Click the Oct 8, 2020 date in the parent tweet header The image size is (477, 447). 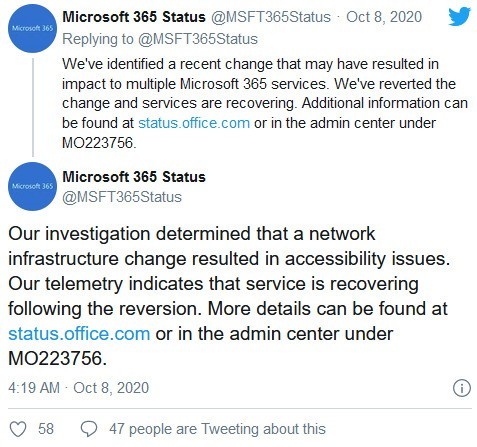[x=384, y=17]
